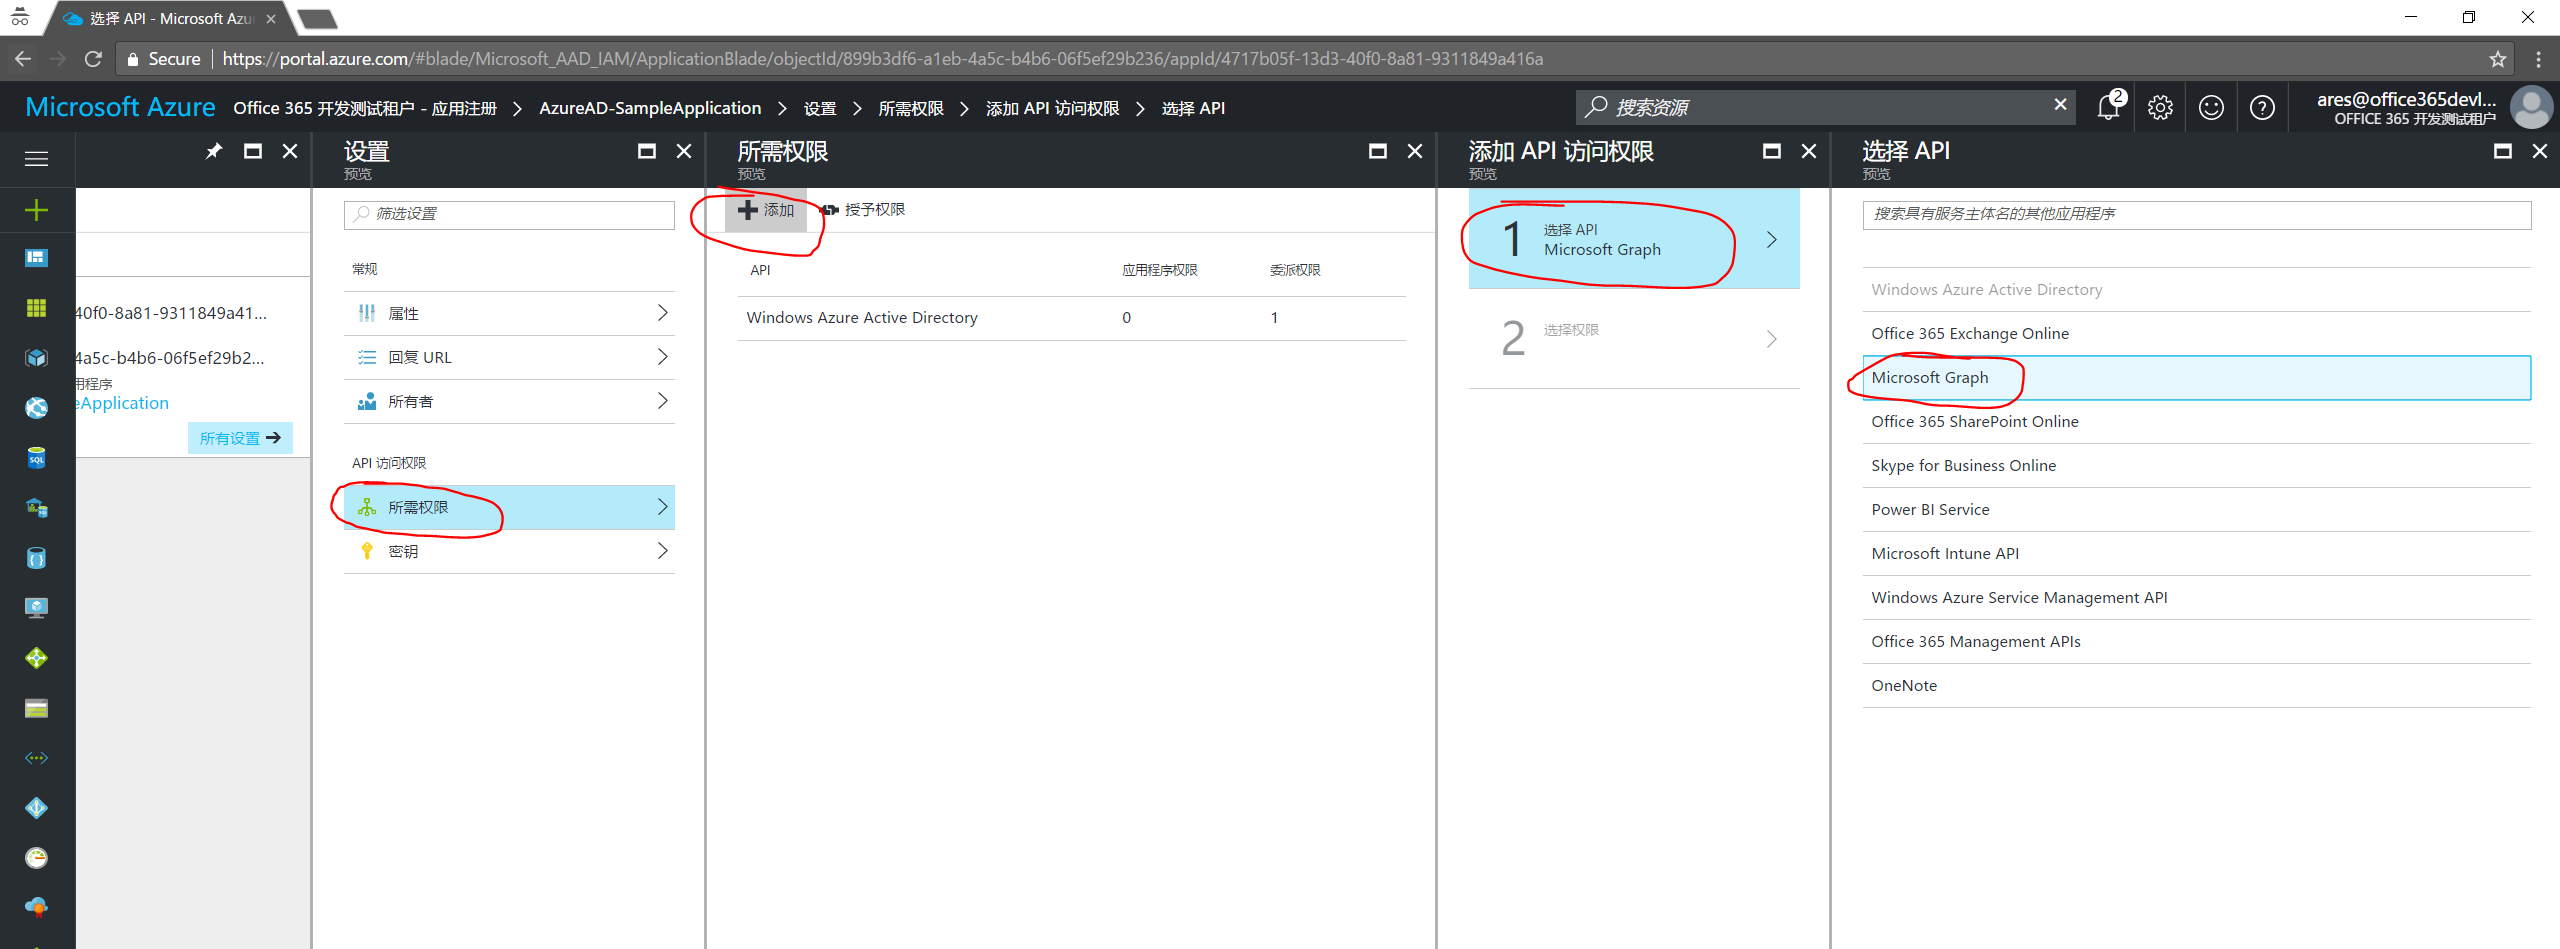Click the 授予权限 grant permissions button
This screenshot has width=2560, height=949.
click(863, 210)
